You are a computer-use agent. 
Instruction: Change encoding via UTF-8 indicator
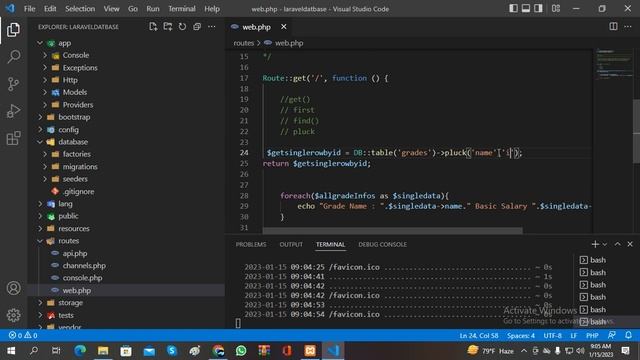[x=553, y=335]
